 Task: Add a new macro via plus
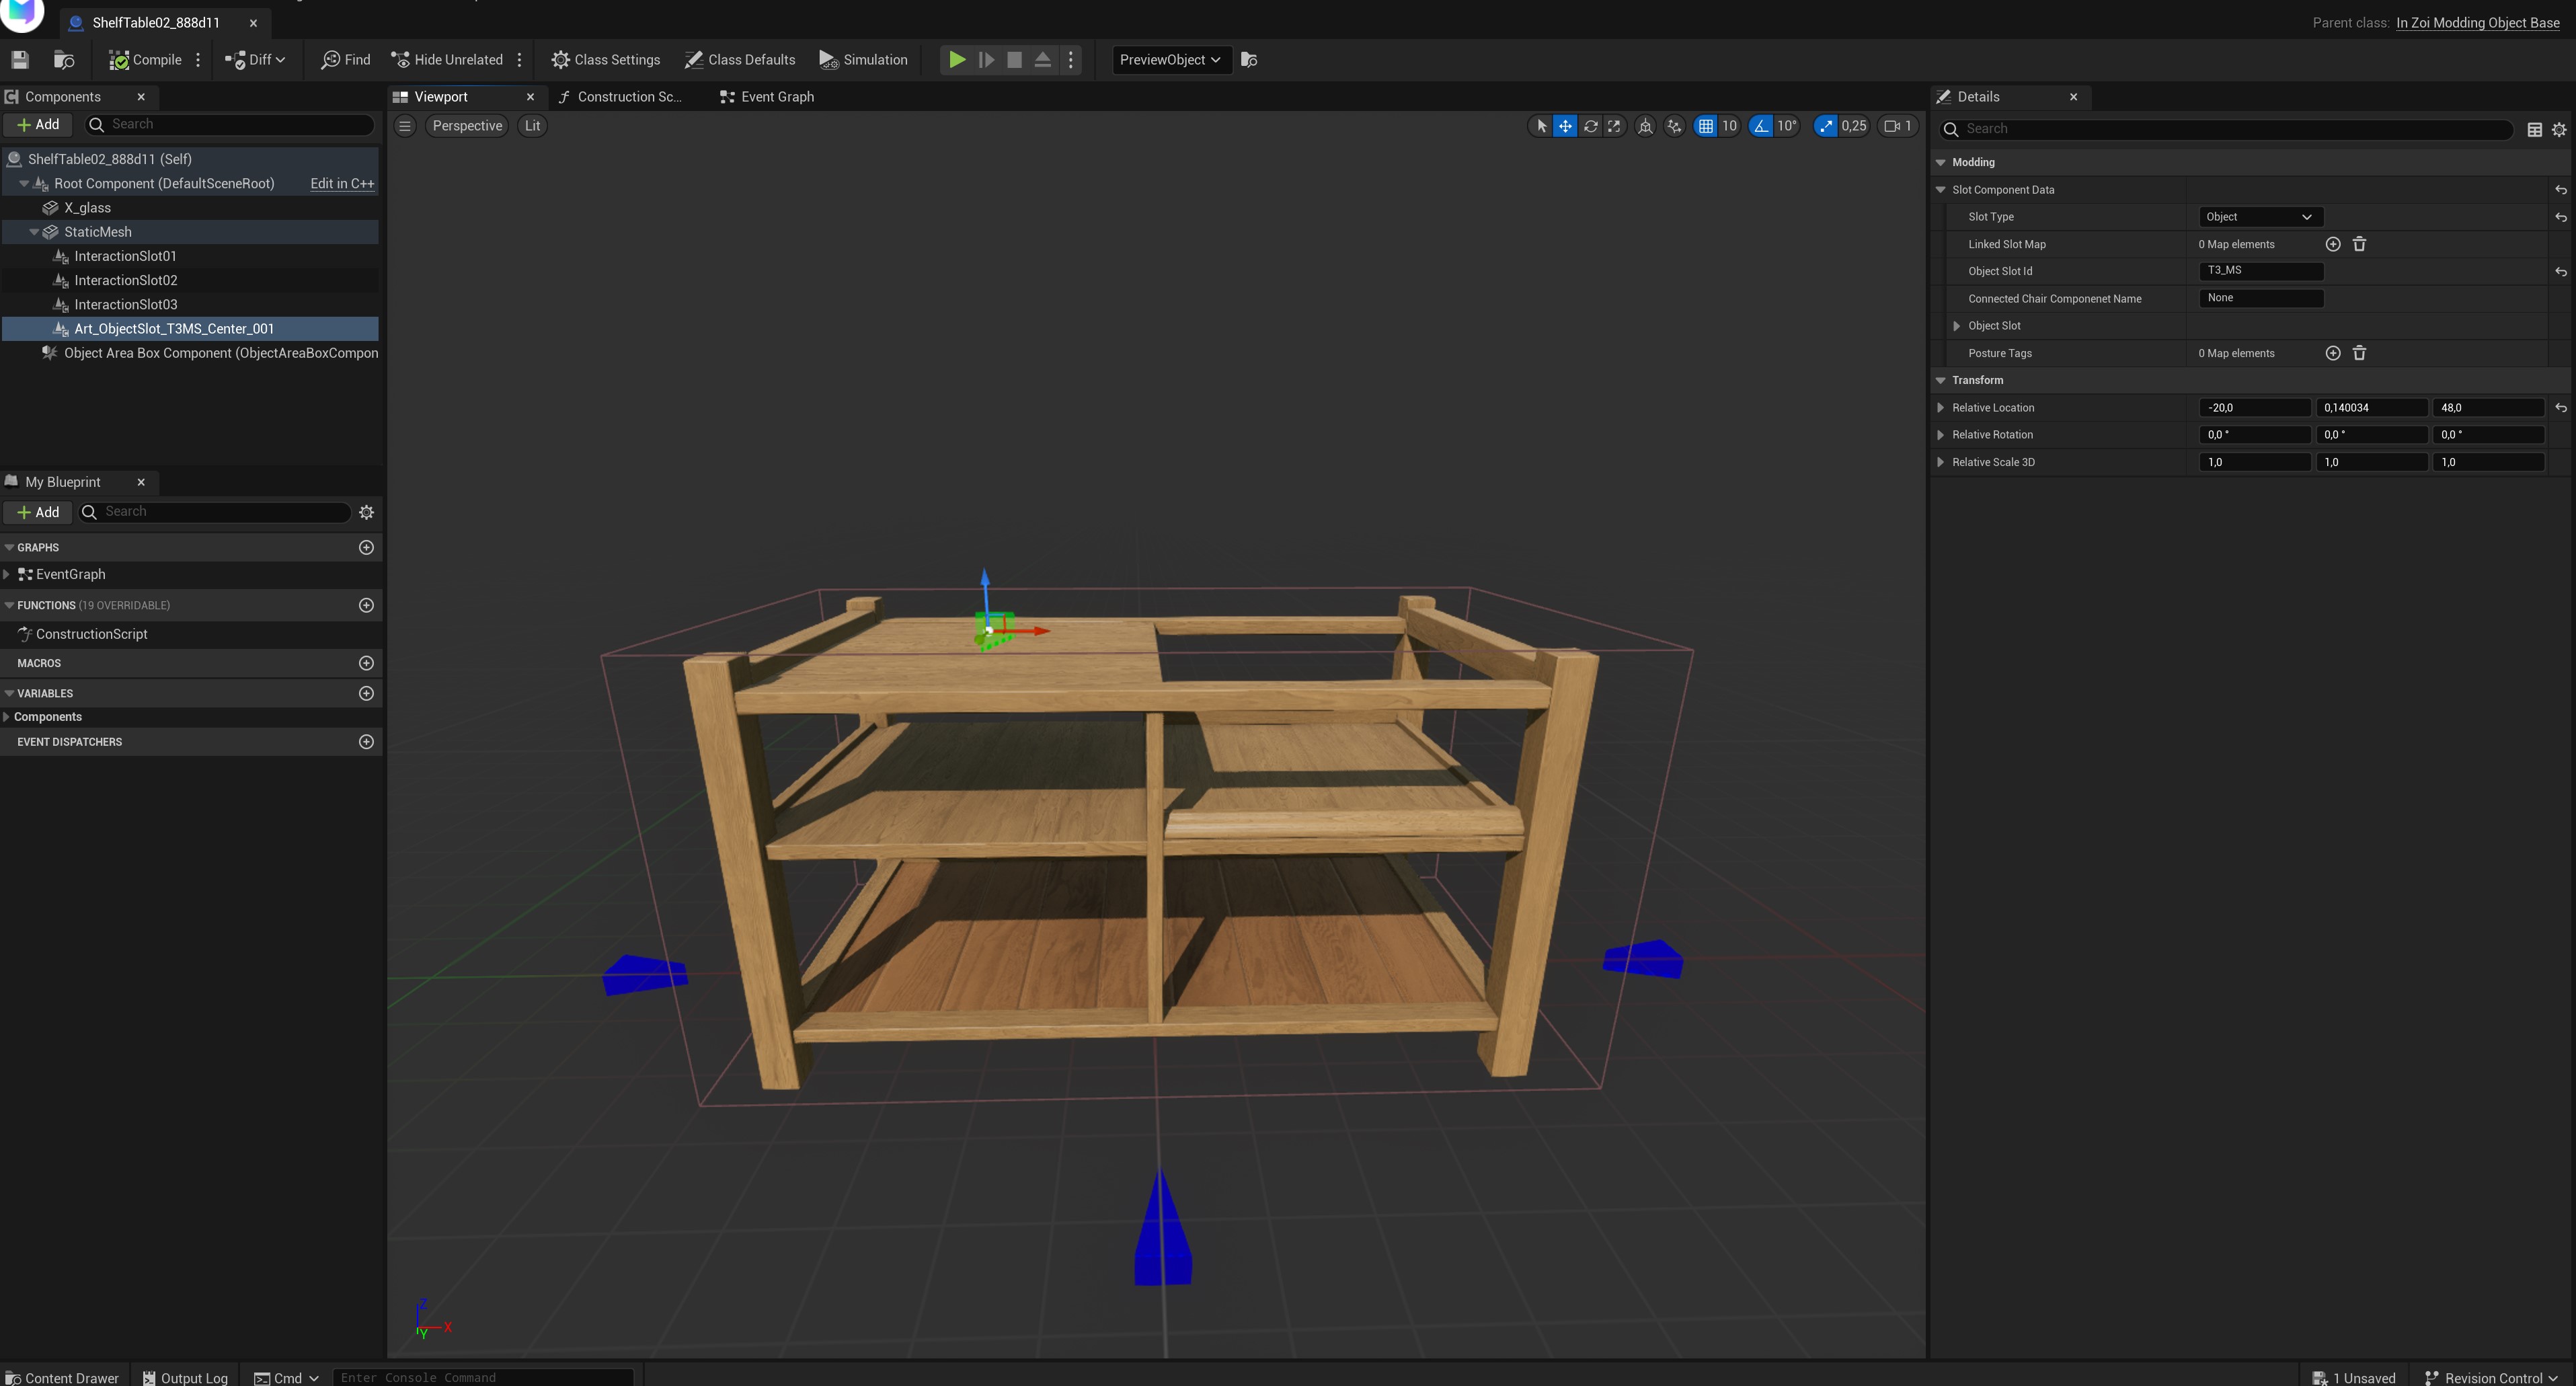[x=366, y=664]
